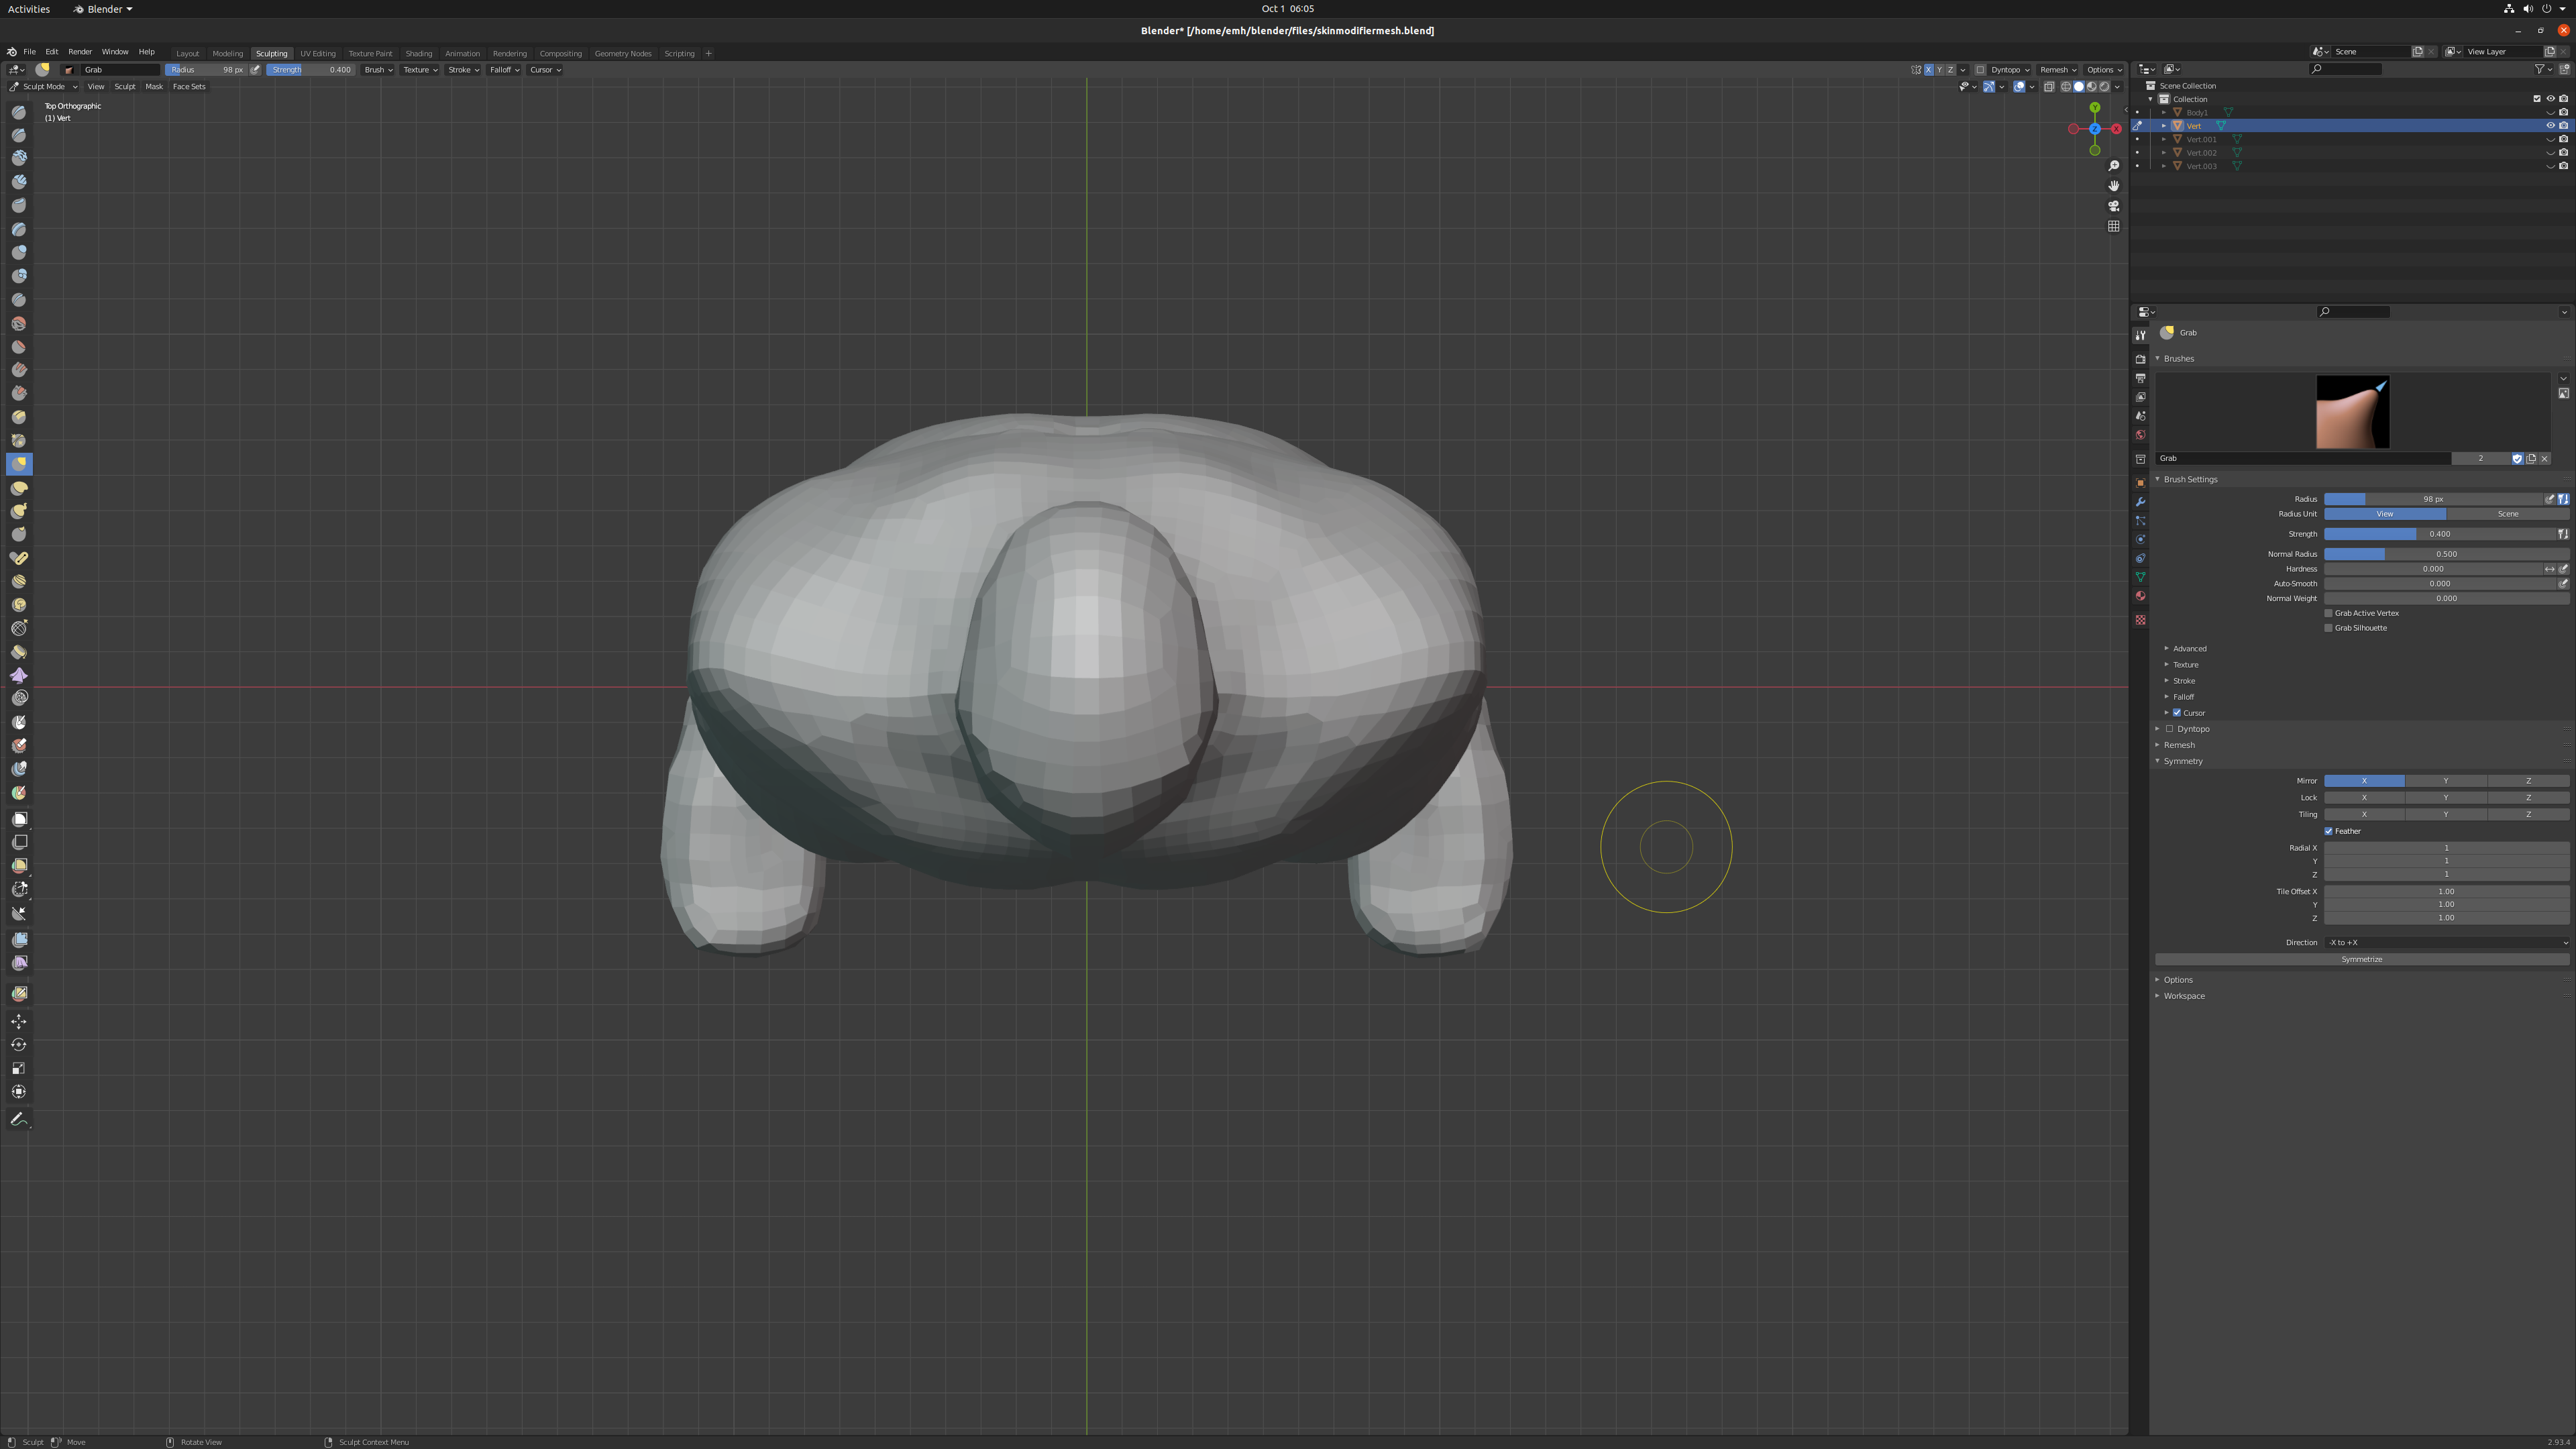Select the Pinch brush tool
Screen dimensions: 2576x1449
pos(19,441)
